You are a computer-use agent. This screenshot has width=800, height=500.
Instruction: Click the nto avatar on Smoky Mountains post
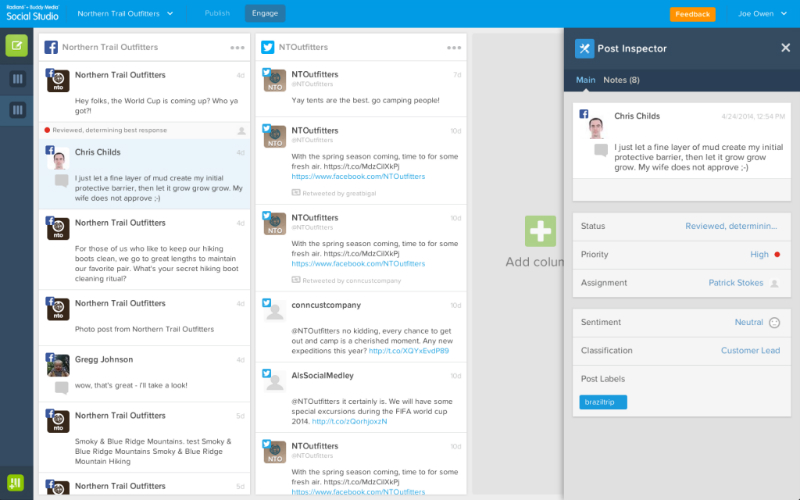(x=58, y=421)
